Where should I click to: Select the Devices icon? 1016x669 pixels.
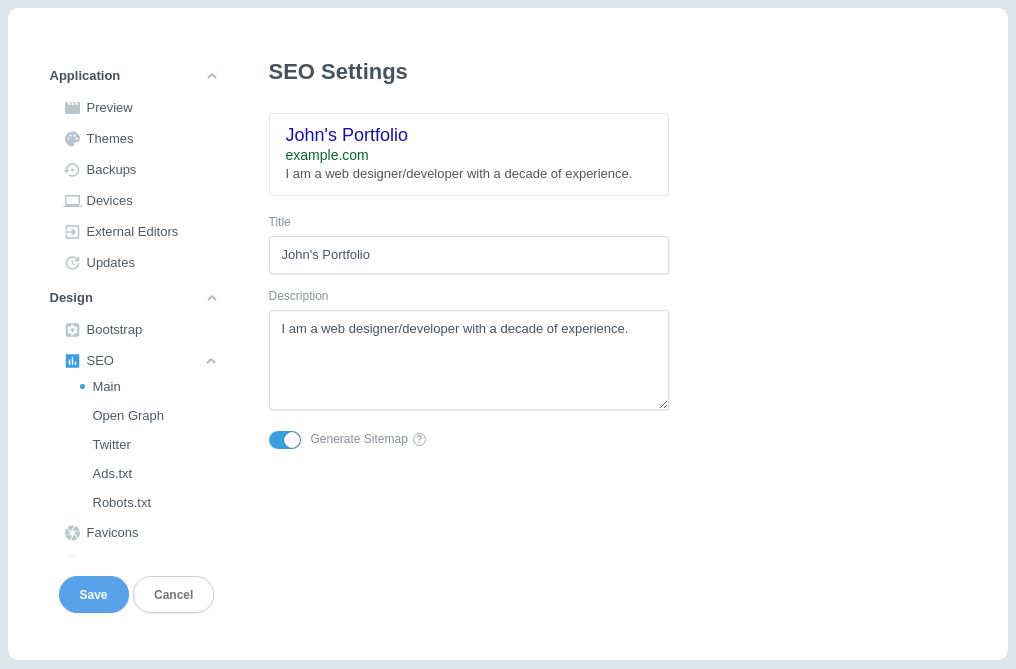click(72, 200)
